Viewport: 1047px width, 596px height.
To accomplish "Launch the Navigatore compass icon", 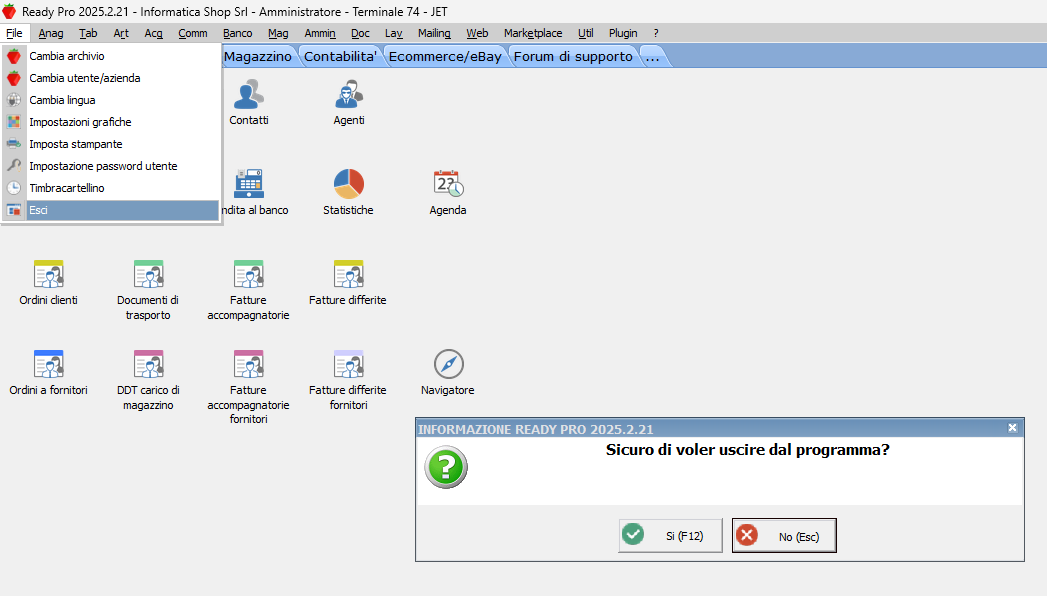I will click(x=448, y=364).
